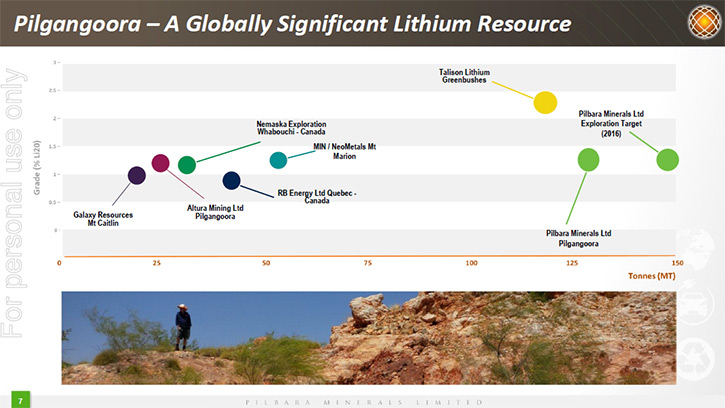Click the 'Galaxy Resources Mt Caitlin' label
The height and width of the screenshot is (408, 725).
[x=103, y=219]
